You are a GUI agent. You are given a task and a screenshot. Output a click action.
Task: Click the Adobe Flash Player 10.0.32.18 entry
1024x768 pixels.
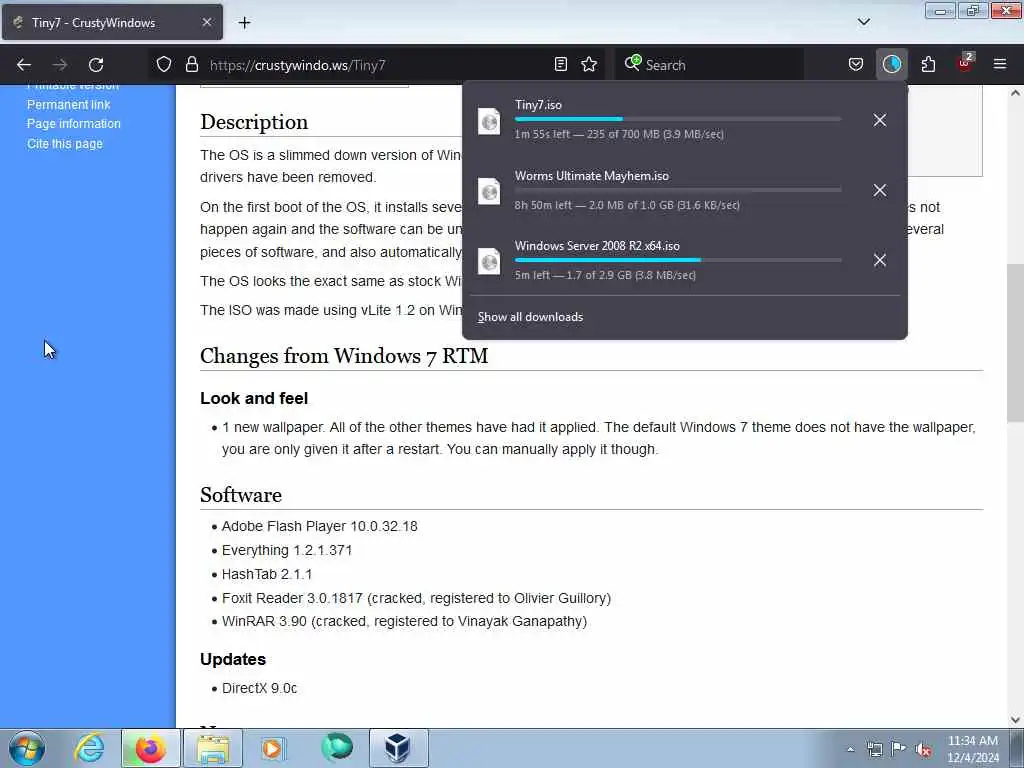pyautogui.click(x=319, y=526)
